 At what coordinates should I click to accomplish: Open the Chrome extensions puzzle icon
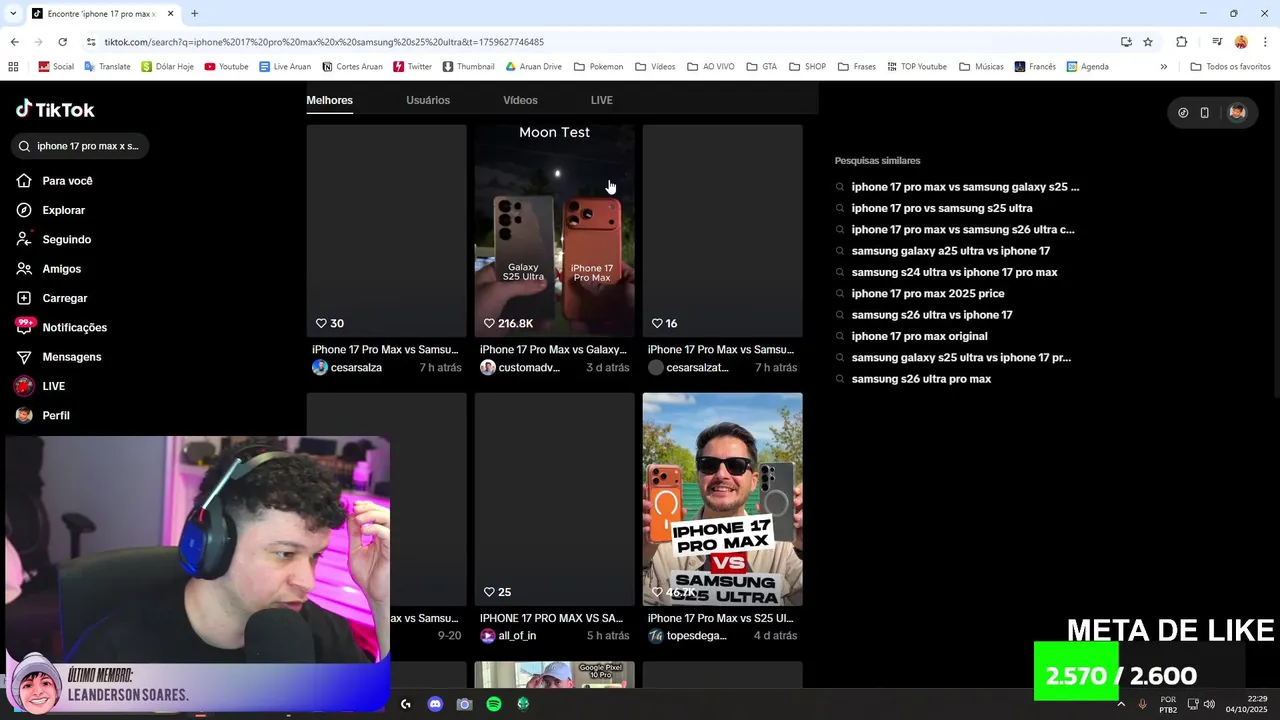coord(1182,42)
